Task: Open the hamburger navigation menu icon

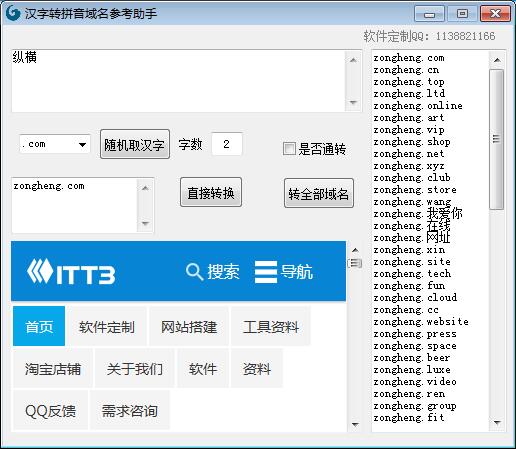Action: [266, 272]
